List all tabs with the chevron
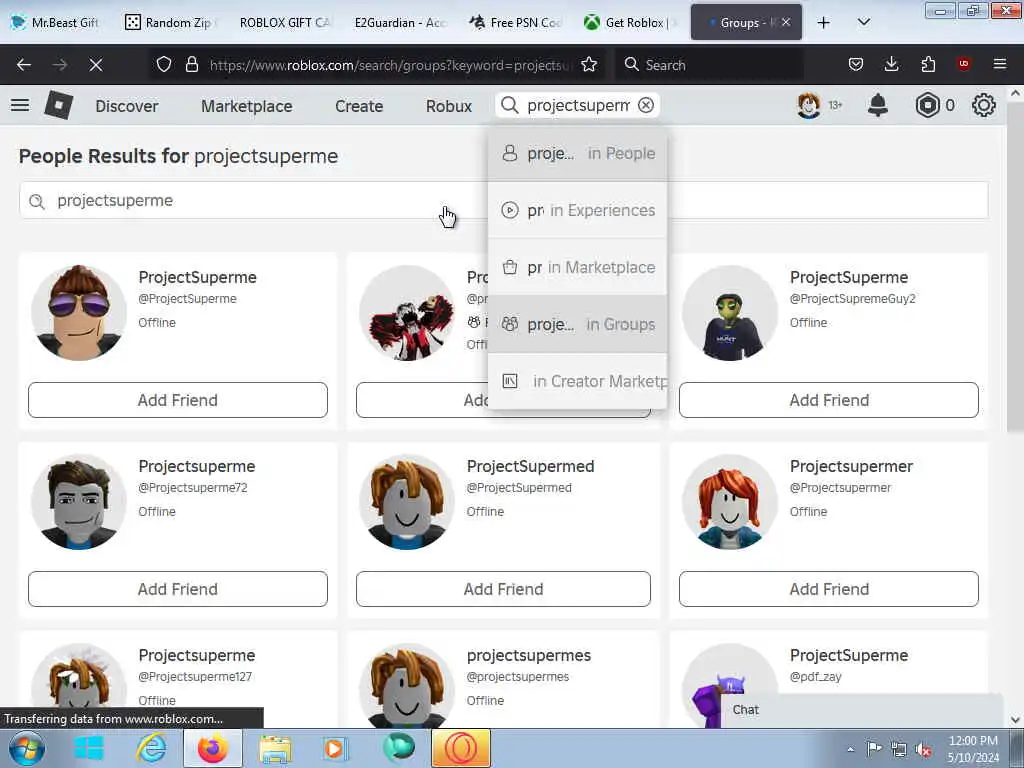The image size is (1024, 768). [x=863, y=22]
